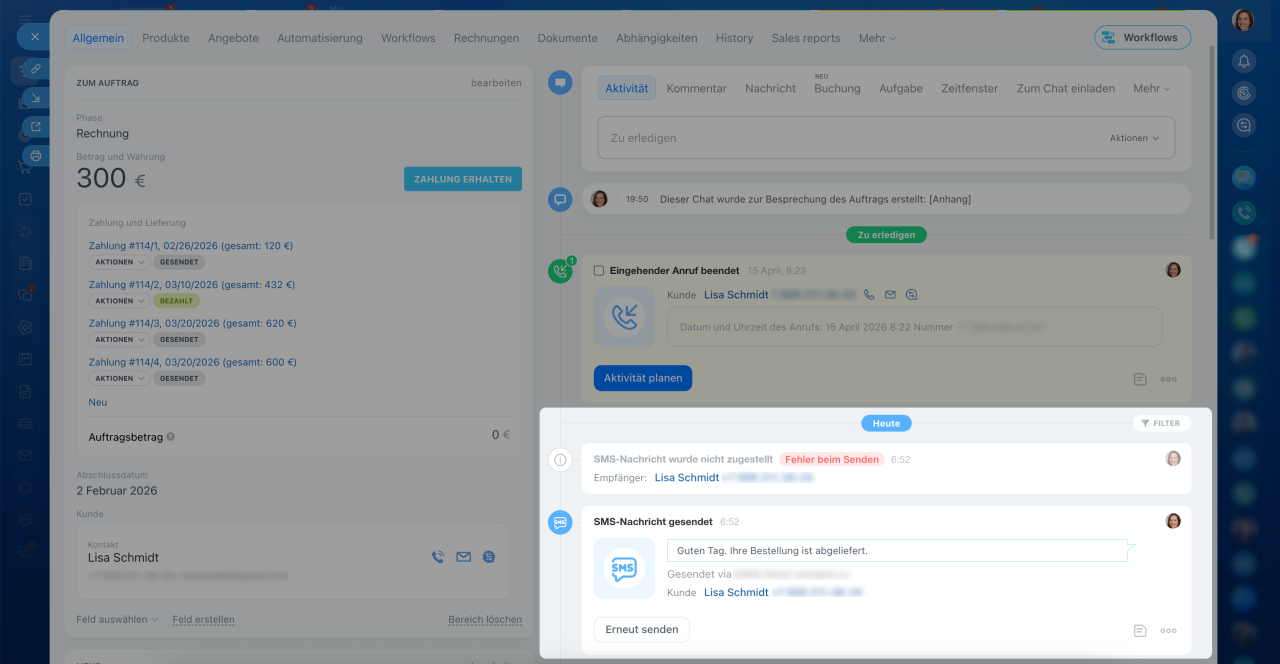Click phone icon next to Kunde Lisa Schmidt in call card
Viewport: 1280px width, 664px height.
click(x=869, y=295)
